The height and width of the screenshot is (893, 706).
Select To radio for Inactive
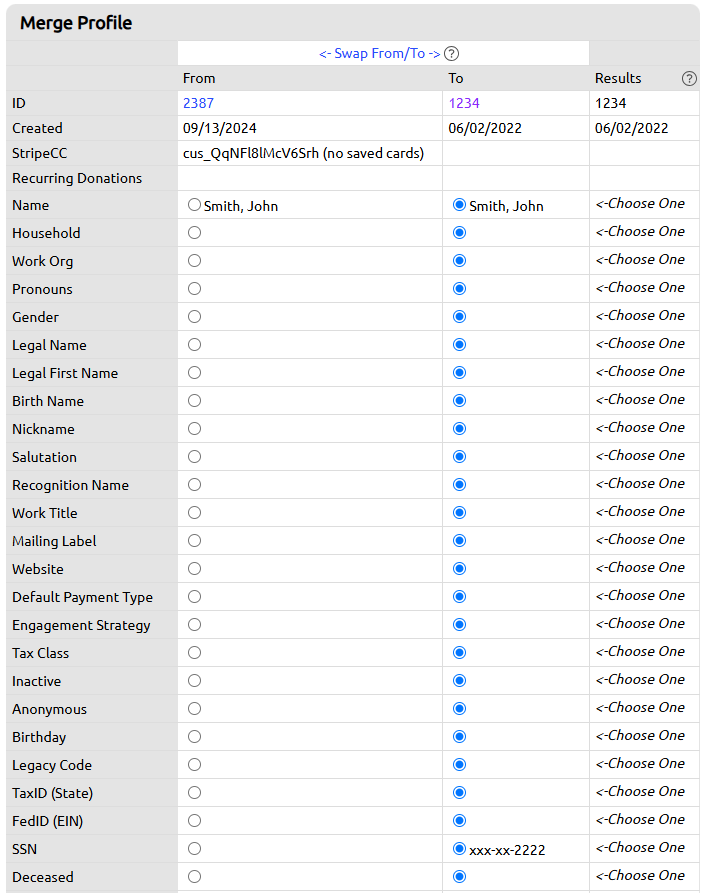pyautogui.click(x=459, y=681)
